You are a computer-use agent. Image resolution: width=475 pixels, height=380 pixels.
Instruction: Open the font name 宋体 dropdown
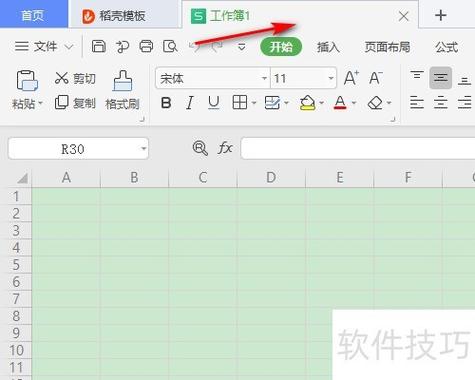point(264,79)
